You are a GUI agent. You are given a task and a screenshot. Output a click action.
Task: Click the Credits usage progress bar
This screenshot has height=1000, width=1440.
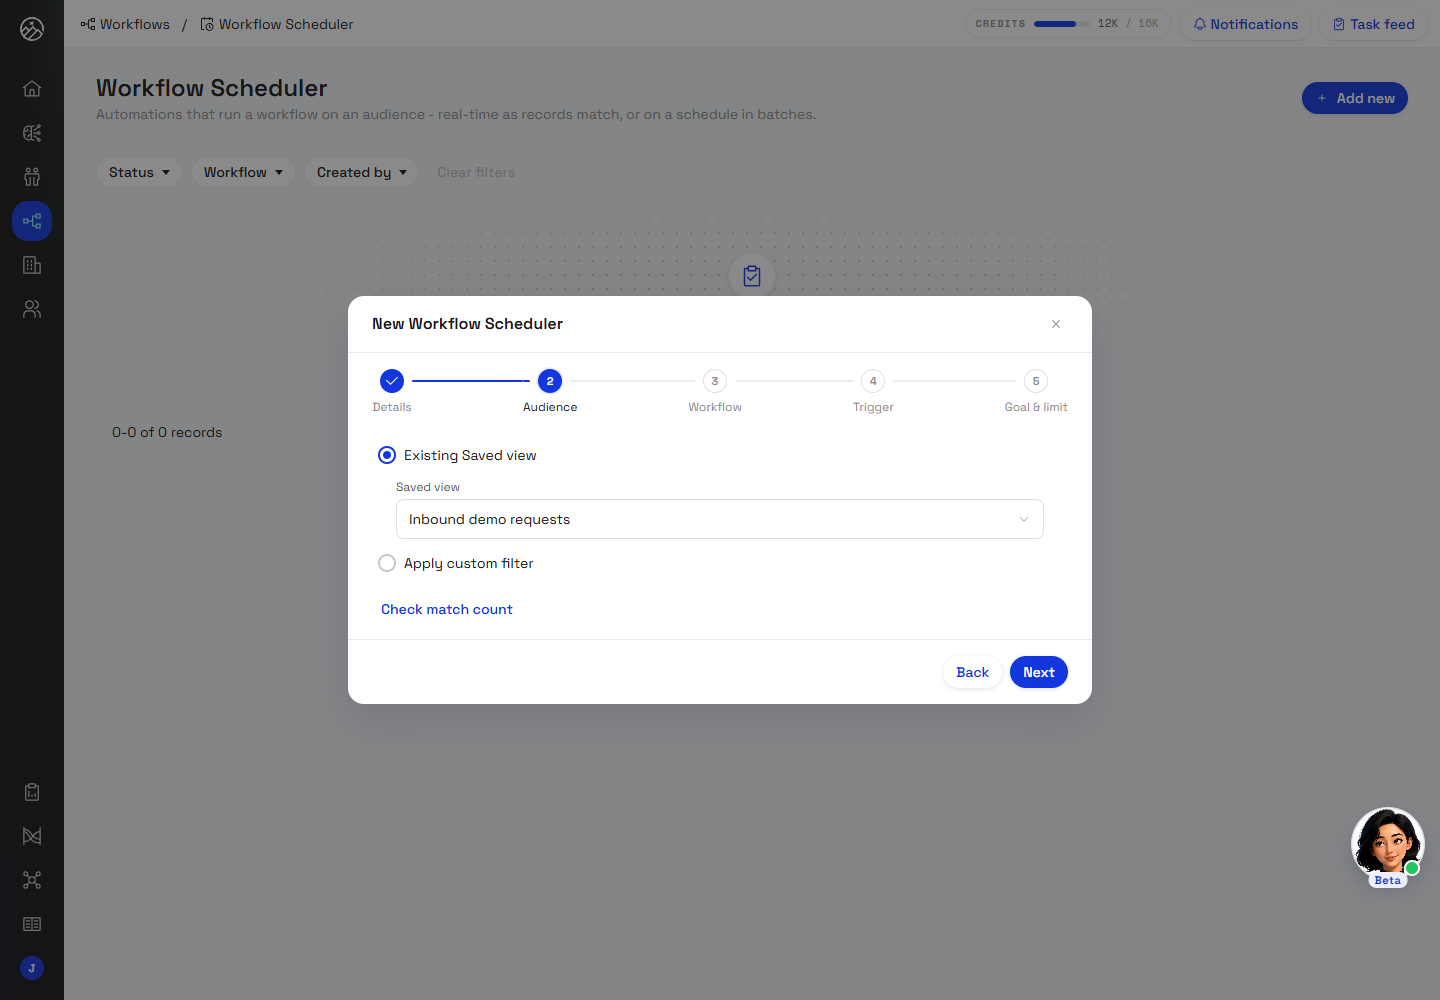[x=1062, y=24]
